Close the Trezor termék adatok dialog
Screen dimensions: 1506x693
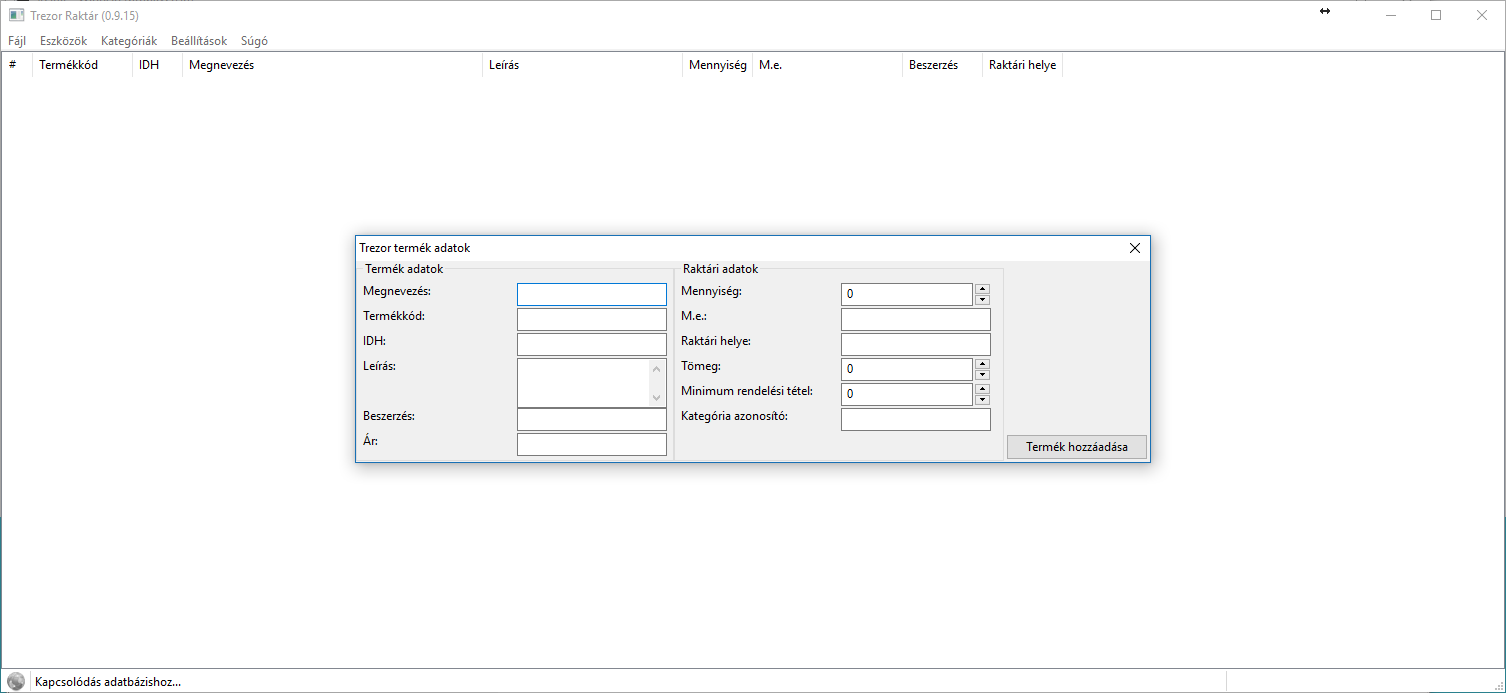[x=1134, y=248]
